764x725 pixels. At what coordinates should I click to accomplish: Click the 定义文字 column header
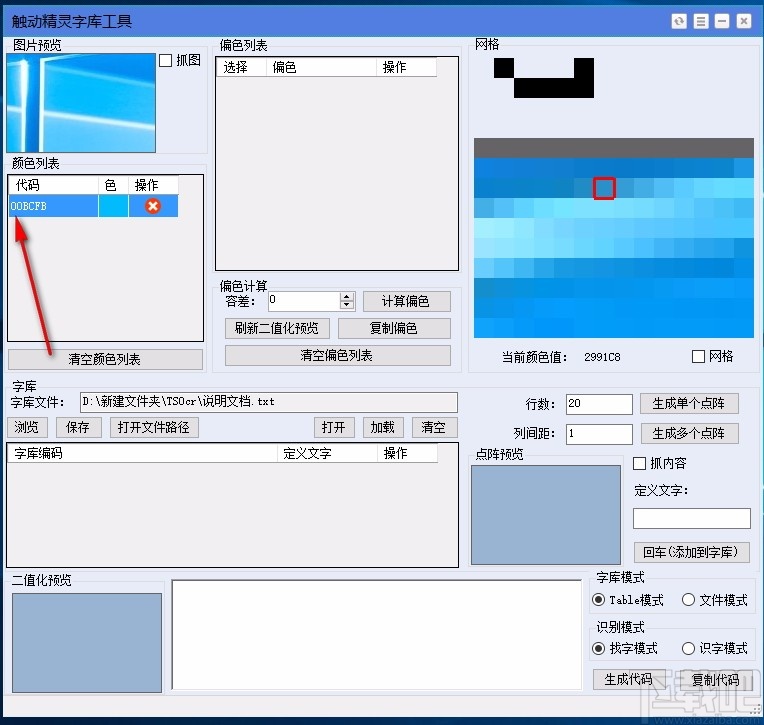(327, 454)
